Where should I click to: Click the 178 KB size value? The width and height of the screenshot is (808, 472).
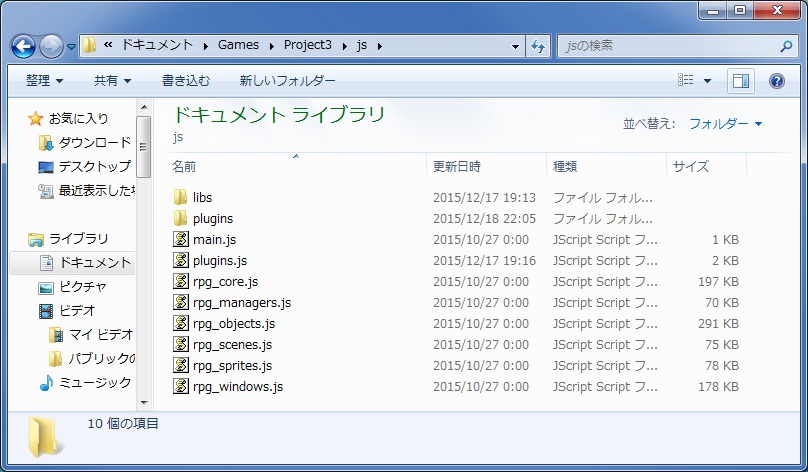[718, 386]
